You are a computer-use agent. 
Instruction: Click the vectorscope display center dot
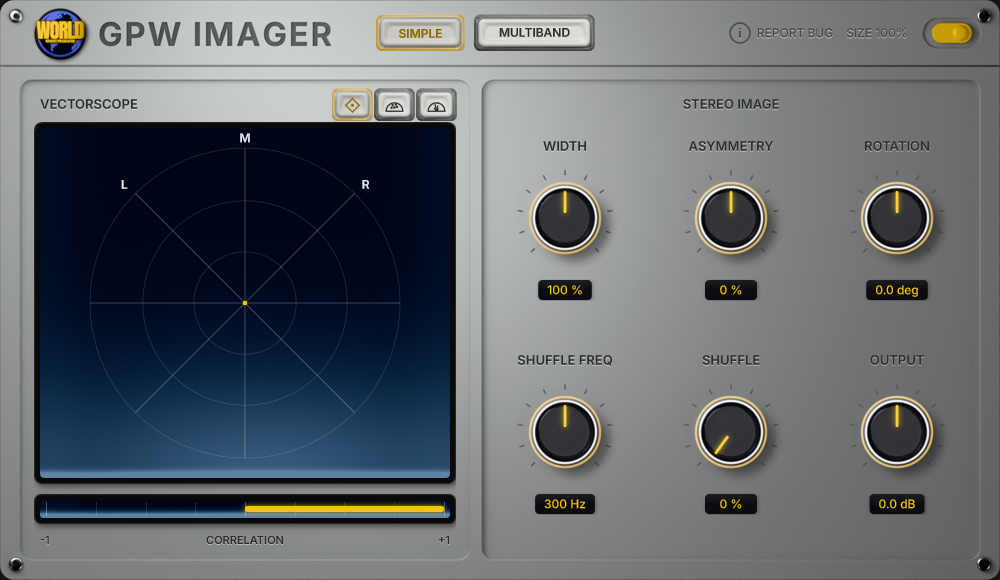245,303
